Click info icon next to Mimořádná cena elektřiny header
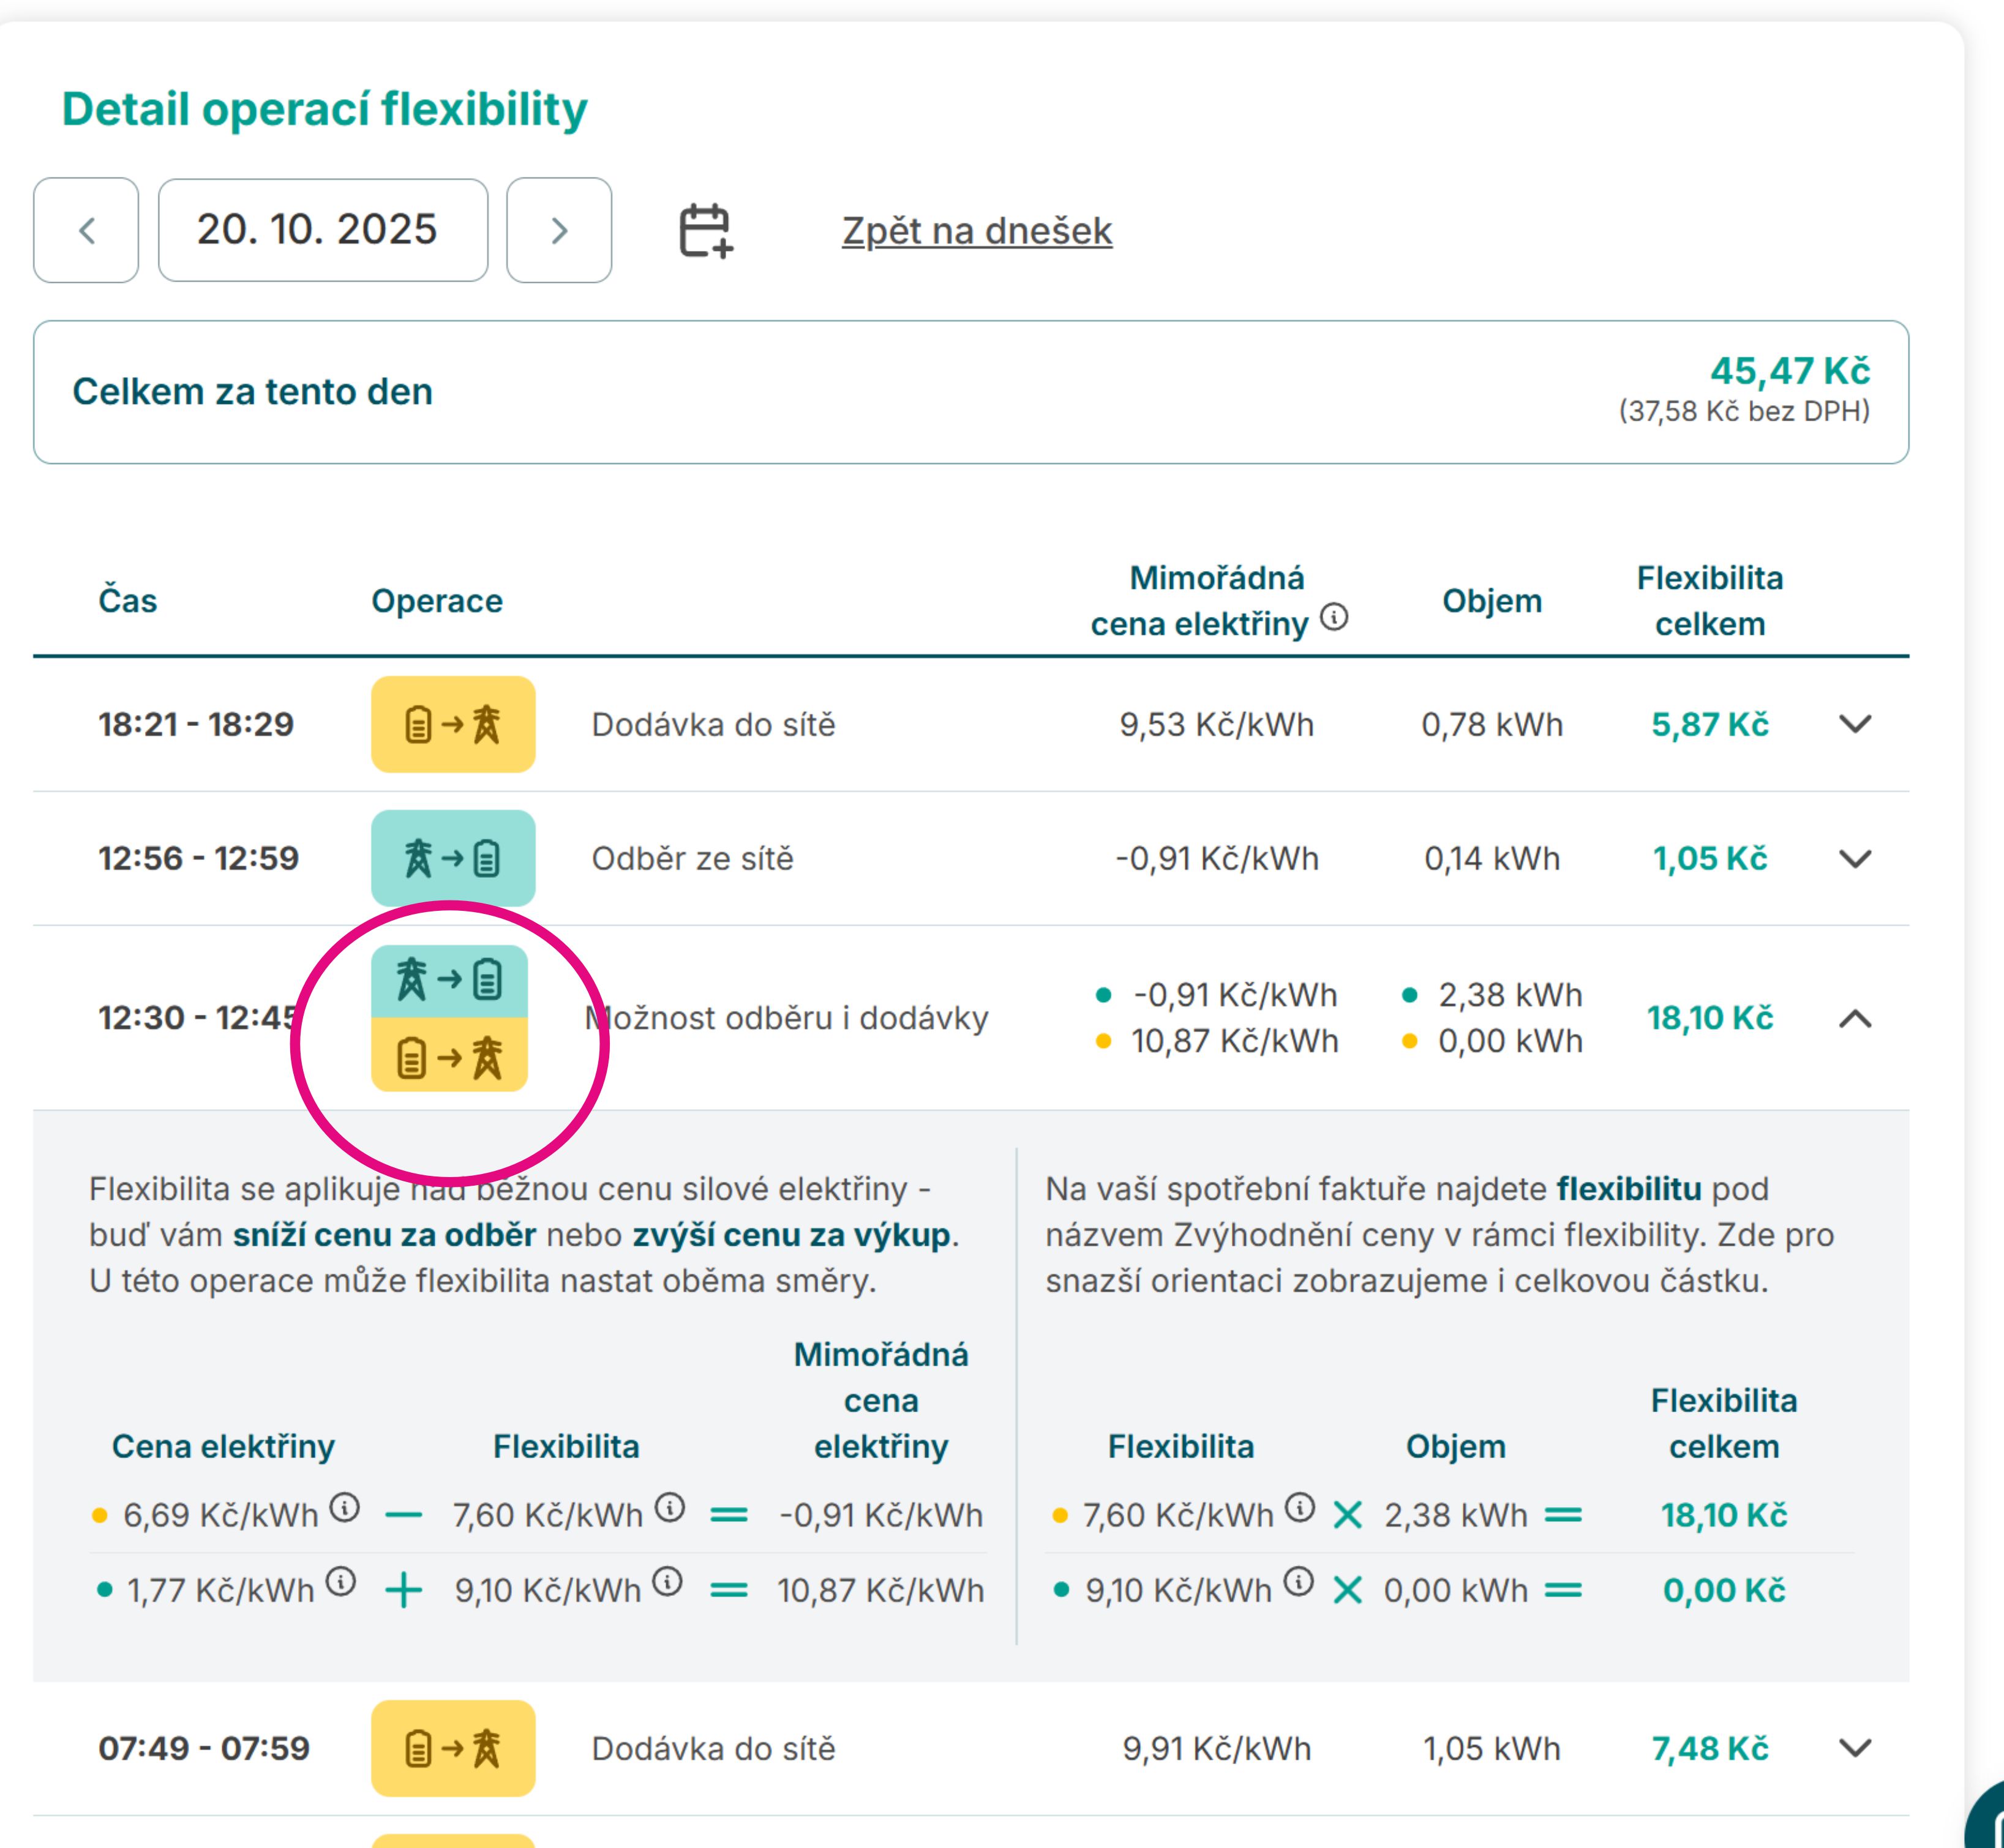2004x1848 pixels. [x=1334, y=617]
